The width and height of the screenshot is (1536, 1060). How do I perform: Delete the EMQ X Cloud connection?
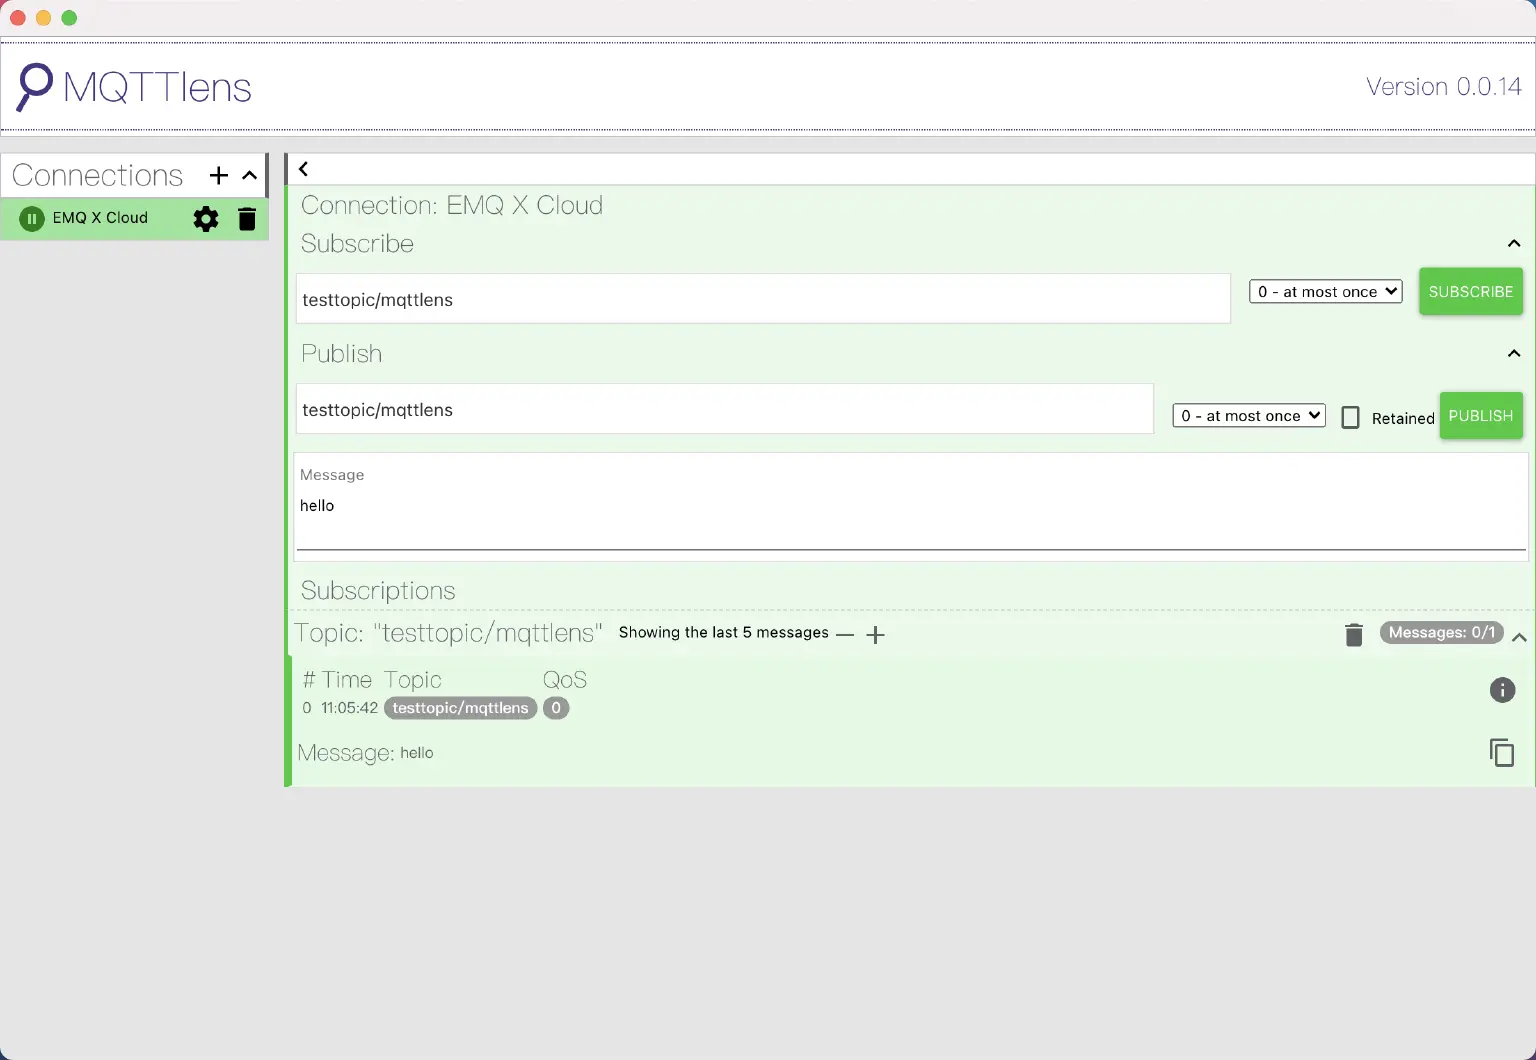247,219
